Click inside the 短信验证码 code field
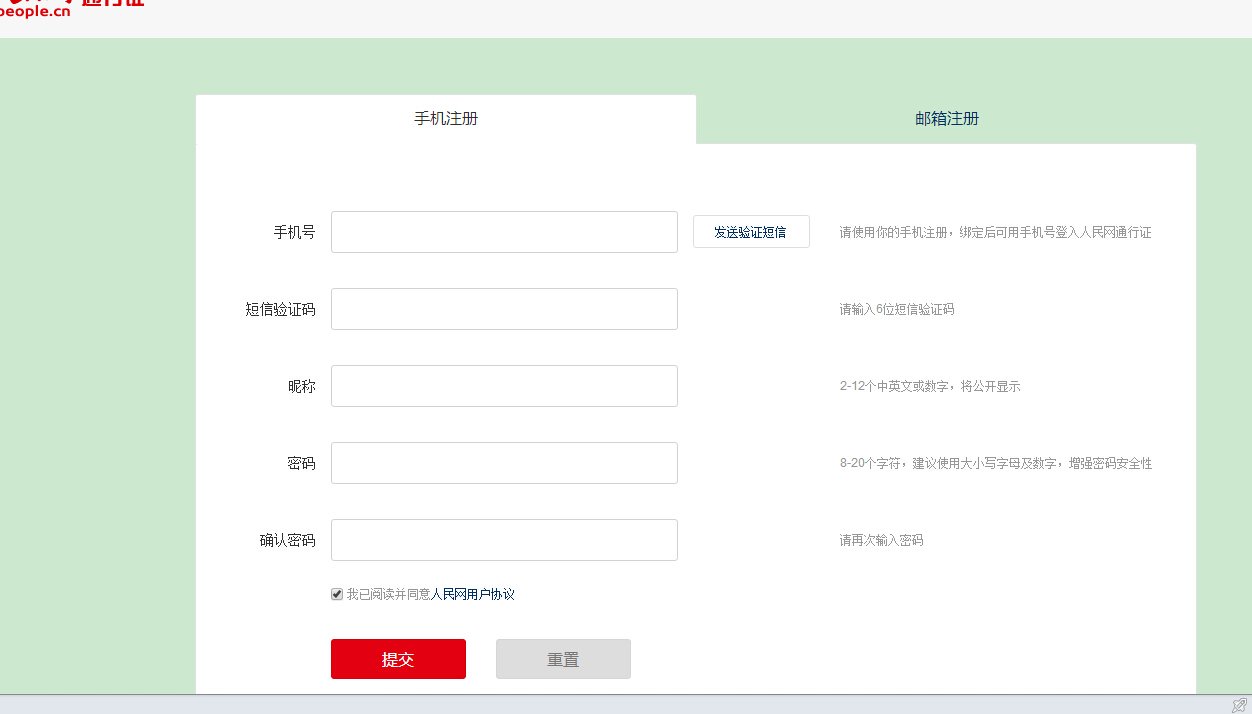Screen dimensions: 1252x714 pos(503,308)
